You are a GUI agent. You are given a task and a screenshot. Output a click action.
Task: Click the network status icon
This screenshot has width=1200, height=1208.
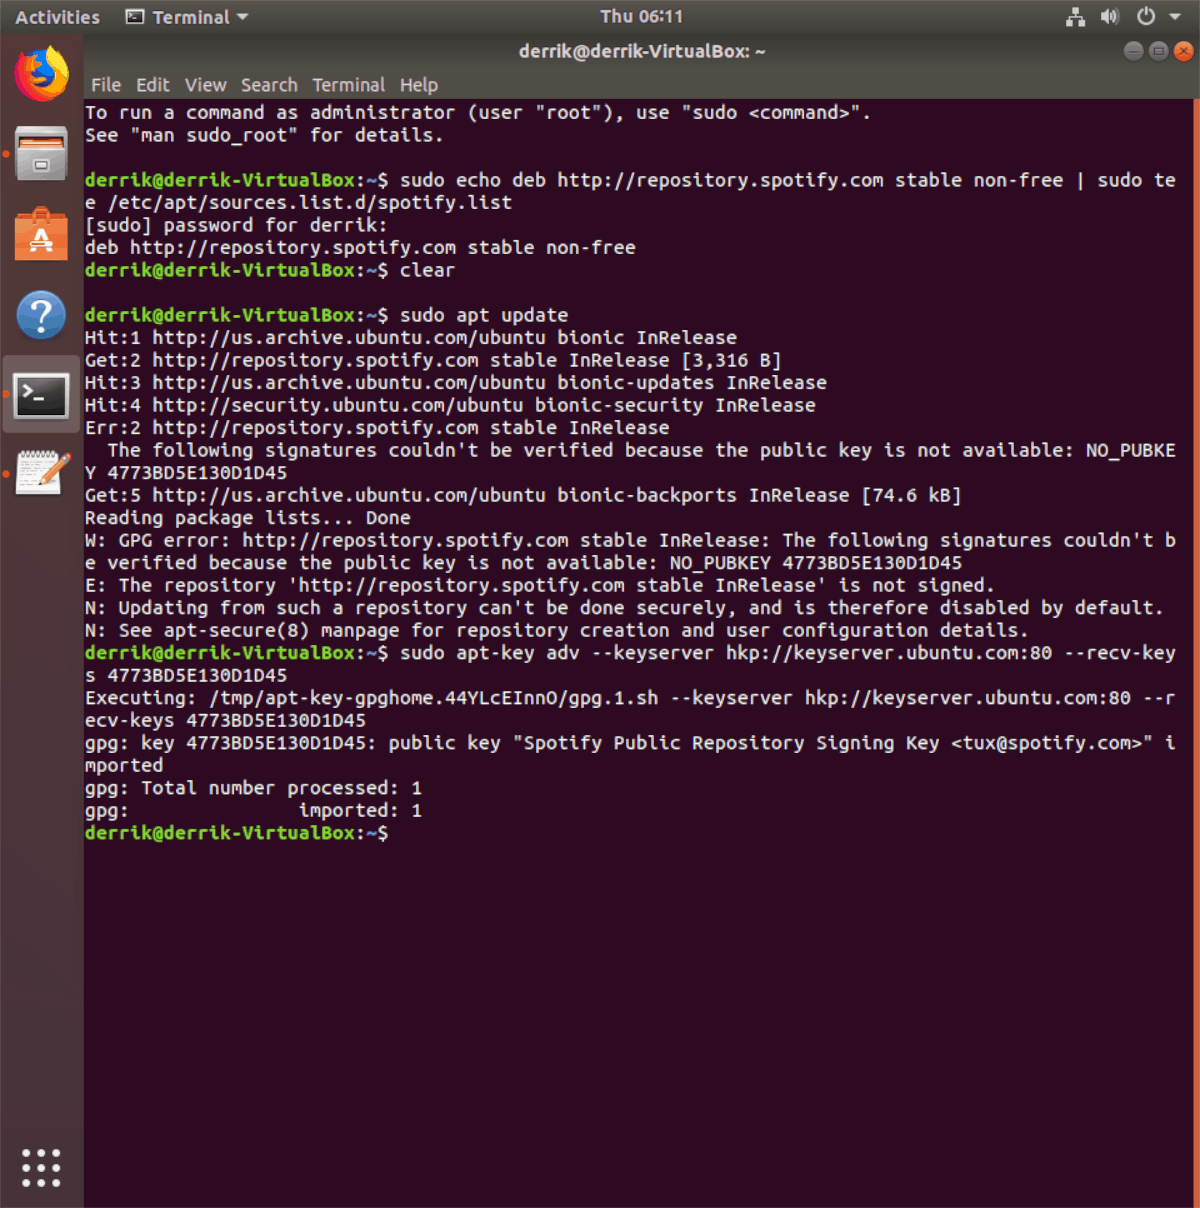(x=1075, y=16)
